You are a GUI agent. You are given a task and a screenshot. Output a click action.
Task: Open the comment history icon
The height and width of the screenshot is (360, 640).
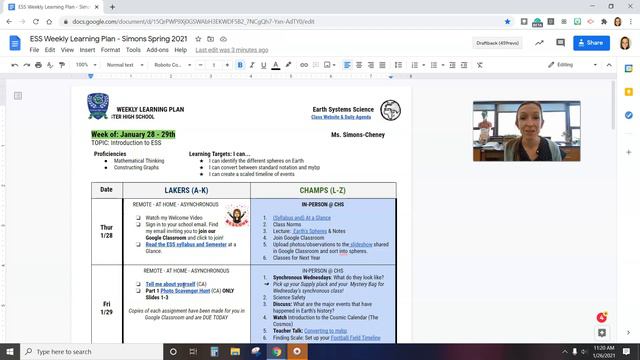[x=560, y=43]
